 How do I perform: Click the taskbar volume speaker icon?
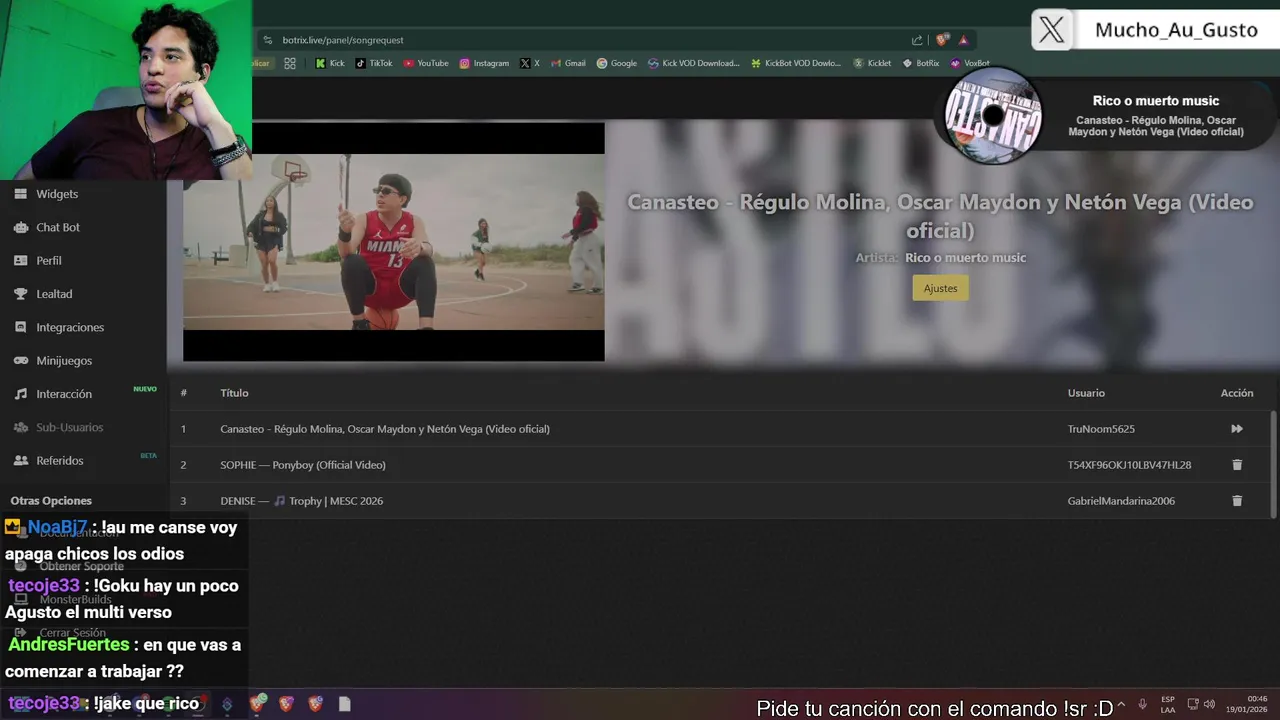pyautogui.click(x=1210, y=704)
